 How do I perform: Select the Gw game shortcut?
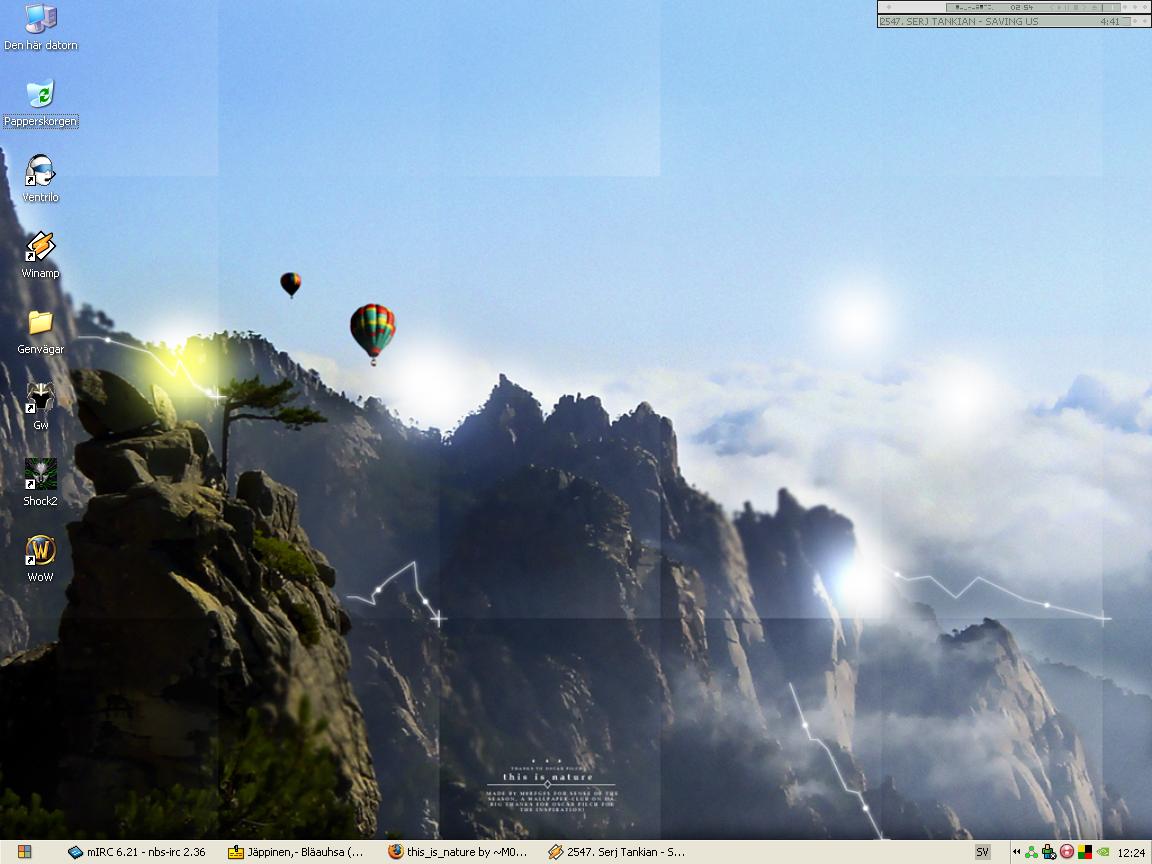click(x=40, y=406)
